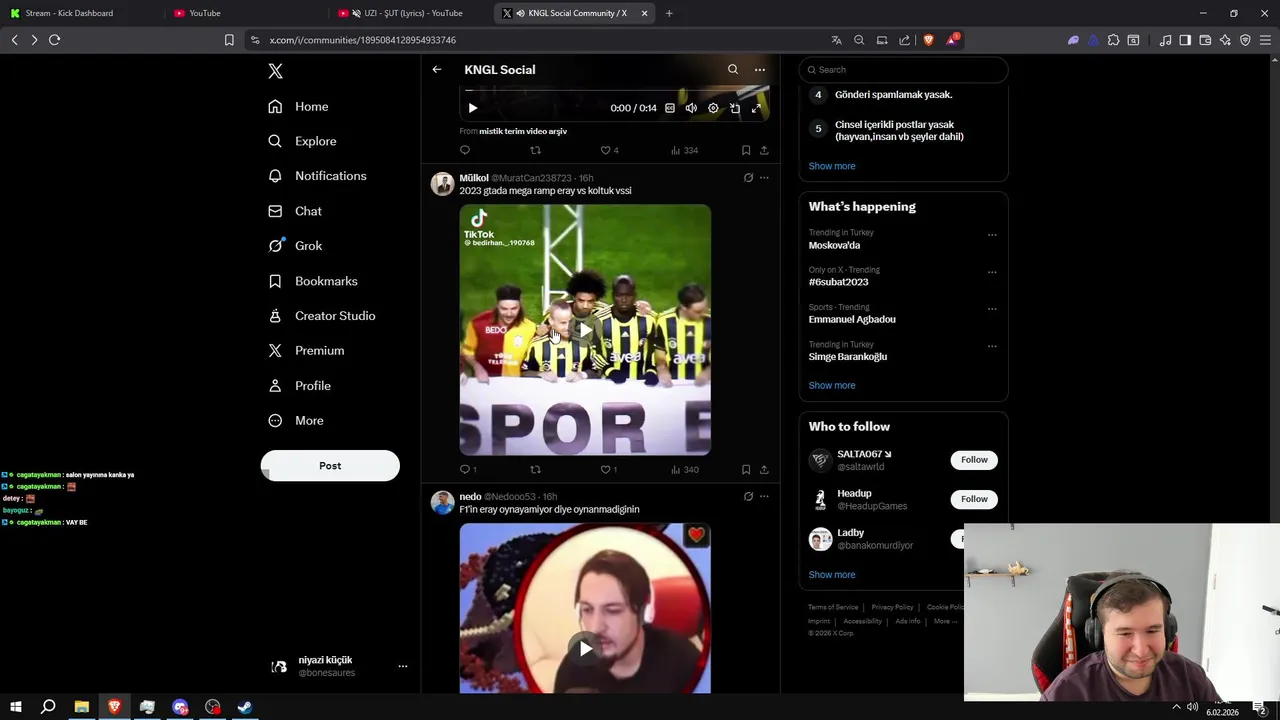
Task: Reply to the post with 334 views
Action: (465, 150)
